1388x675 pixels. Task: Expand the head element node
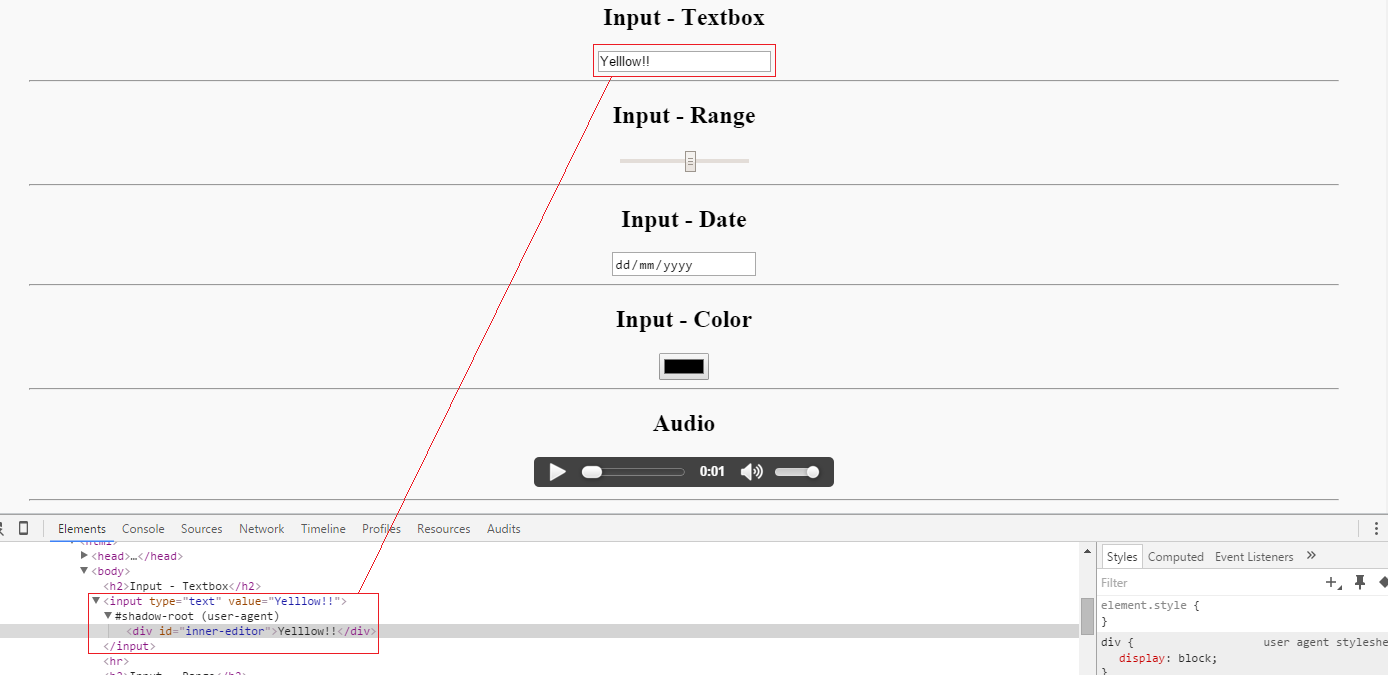(85, 556)
